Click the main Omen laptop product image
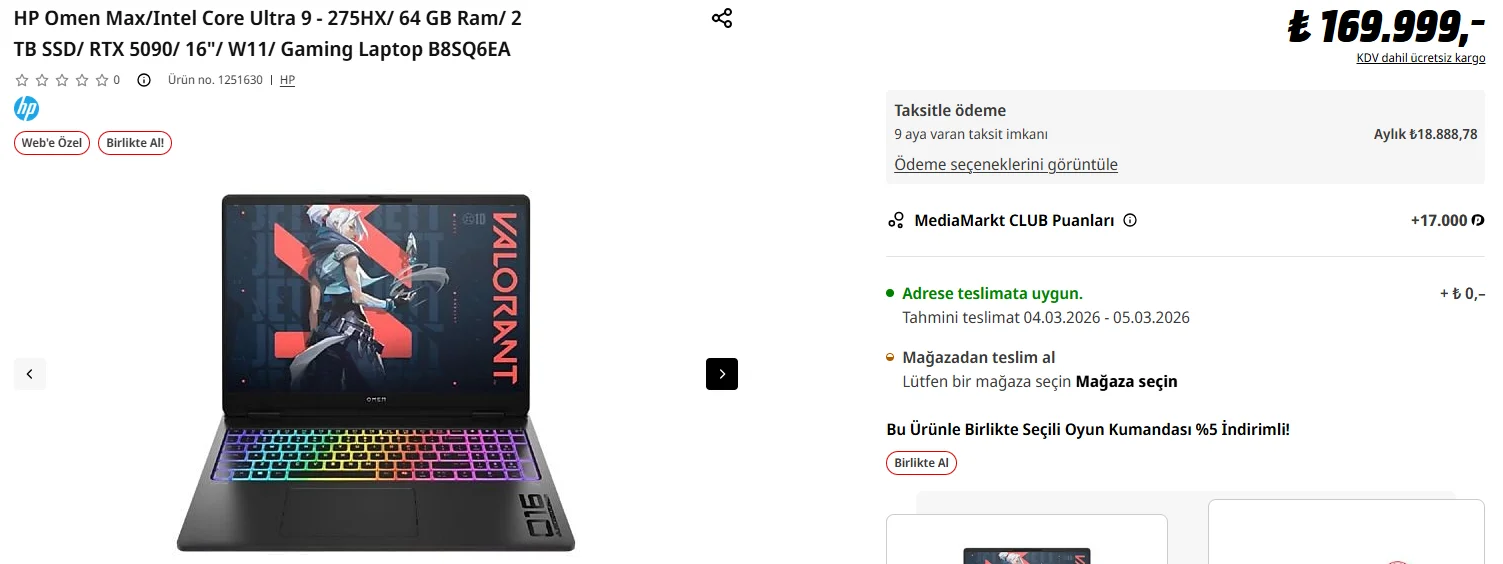 click(376, 372)
